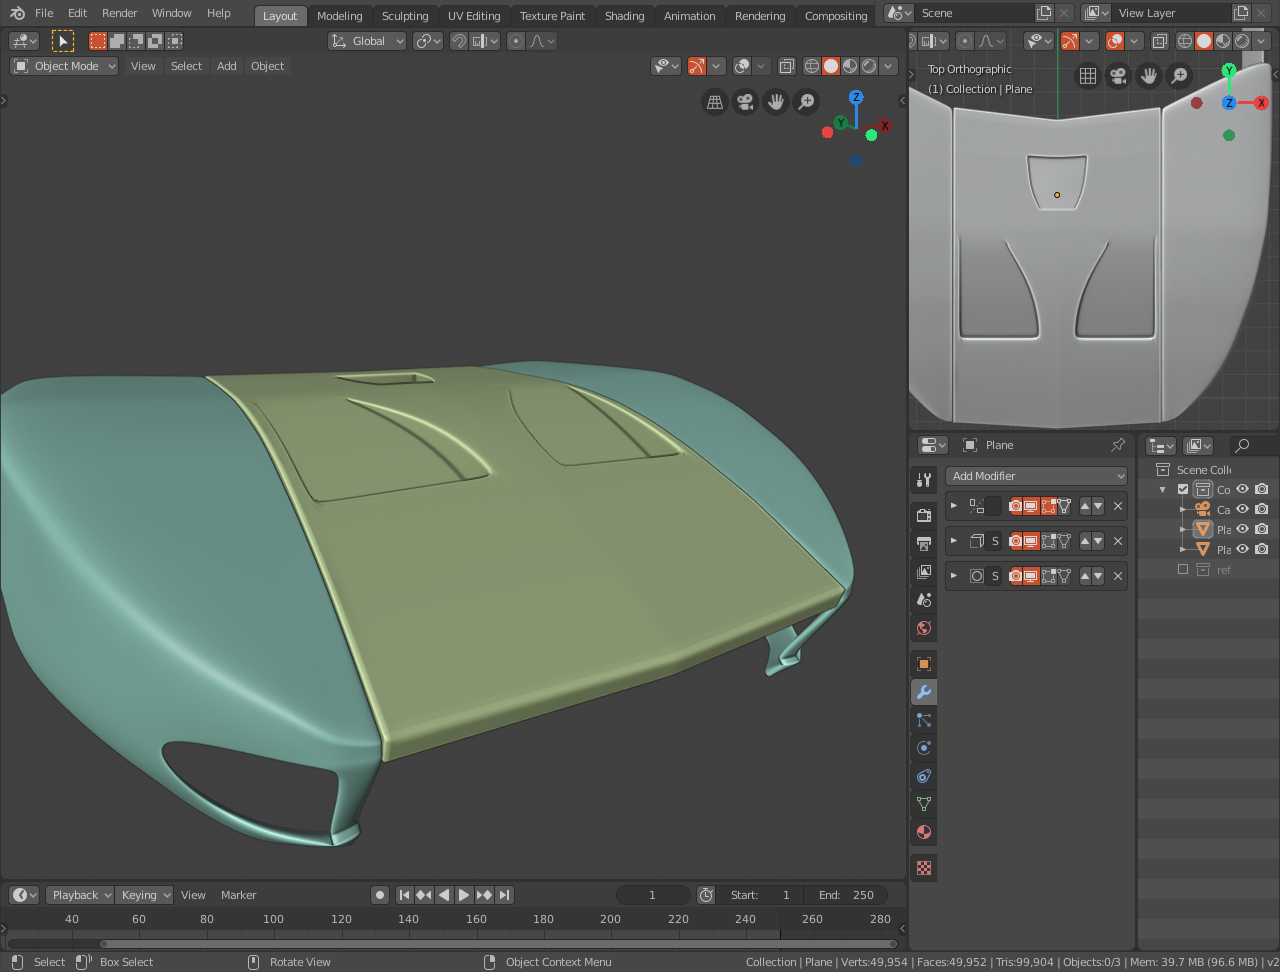
Task: Open the Material properties tab
Action: (x=924, y=832)
